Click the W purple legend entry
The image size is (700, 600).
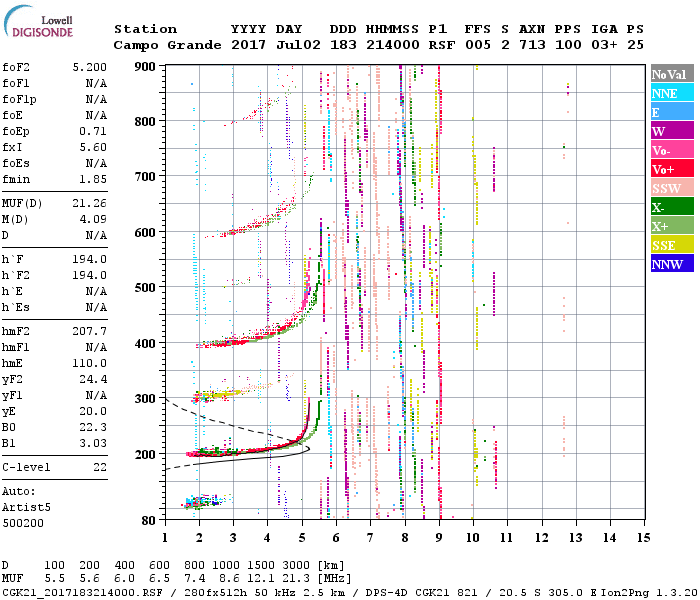(671, 131)
